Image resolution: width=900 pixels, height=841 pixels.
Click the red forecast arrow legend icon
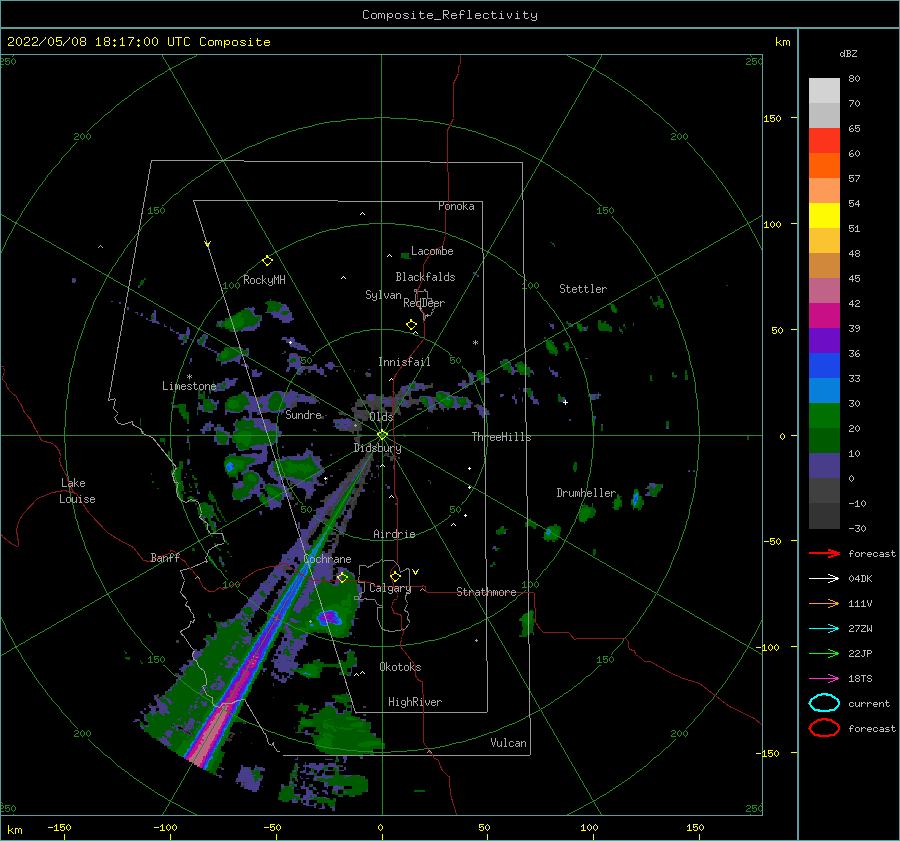(824, 553)
